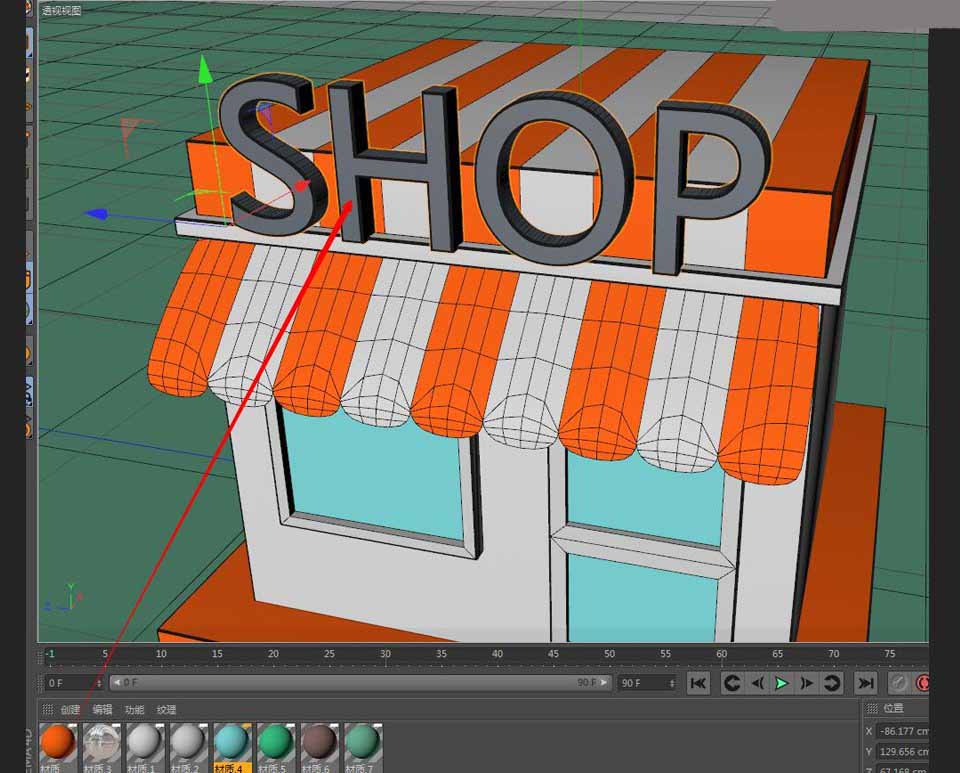Toggle the red auto keyframe button
This screenshot has width=960, height=773.
923,683
